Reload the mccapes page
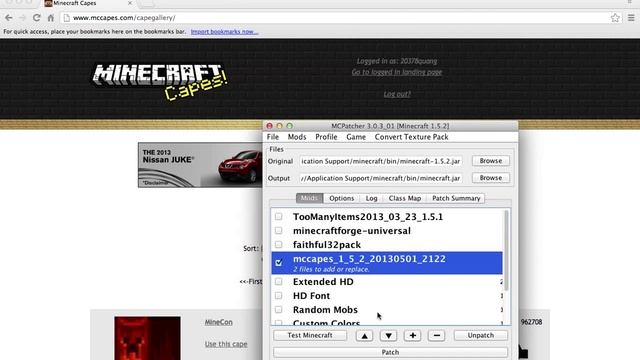The image size is (640, 360). pos(37,18)
